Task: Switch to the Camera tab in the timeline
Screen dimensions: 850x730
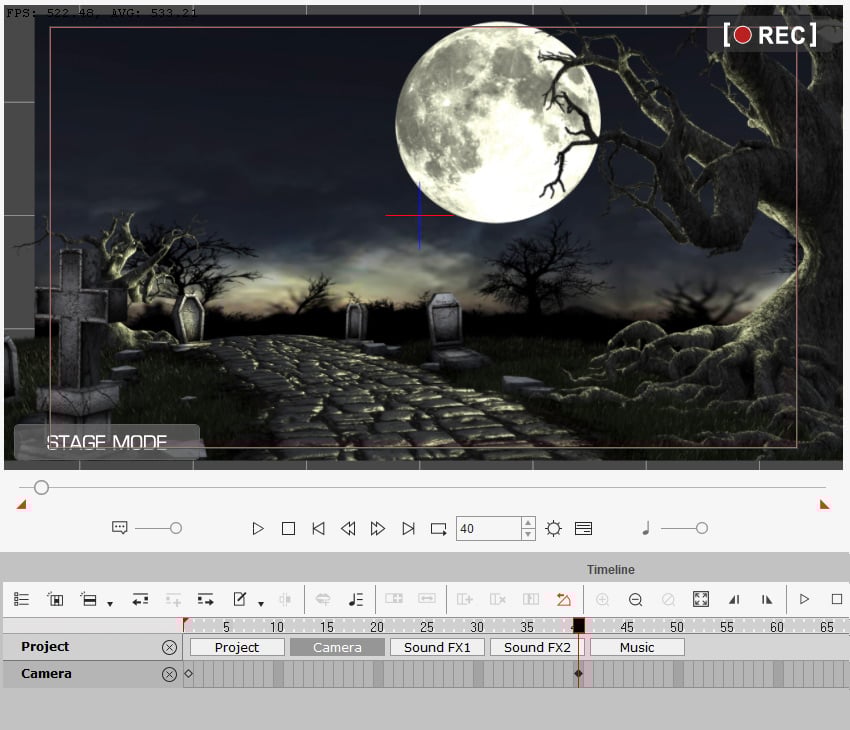Action: [337, 647]
